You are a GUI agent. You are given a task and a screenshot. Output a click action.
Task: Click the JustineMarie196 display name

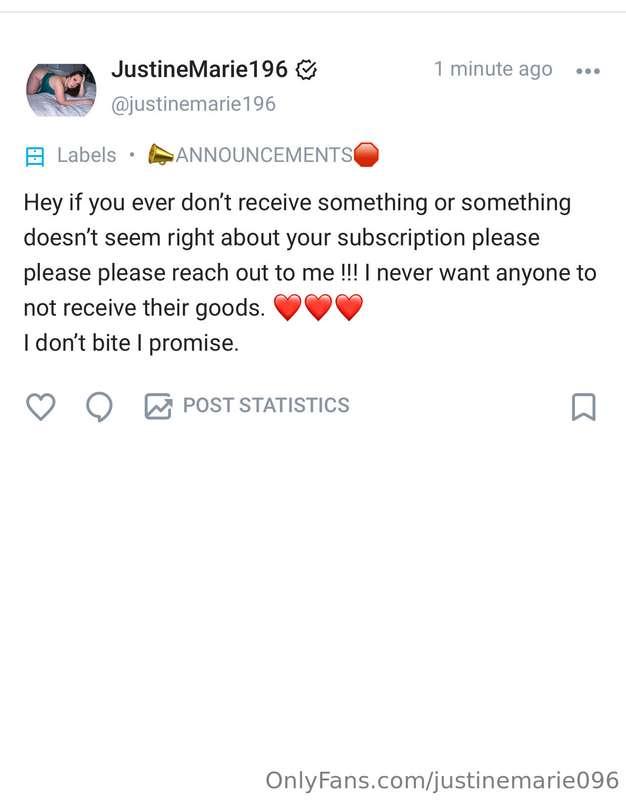click(x=199, y=70)
